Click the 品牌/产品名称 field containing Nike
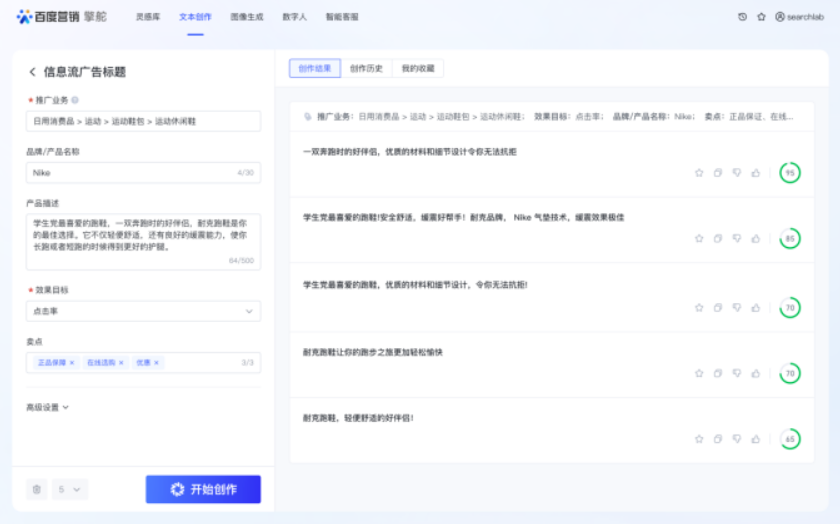 [x=130, y=173]
